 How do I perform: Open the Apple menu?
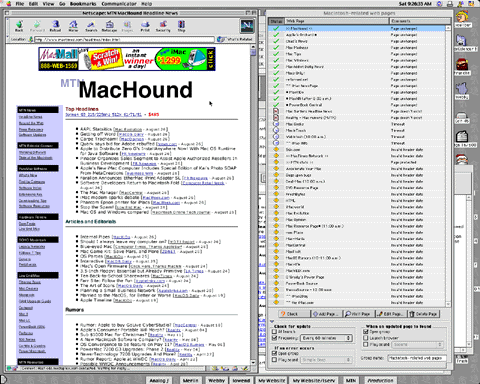point(9,4)
